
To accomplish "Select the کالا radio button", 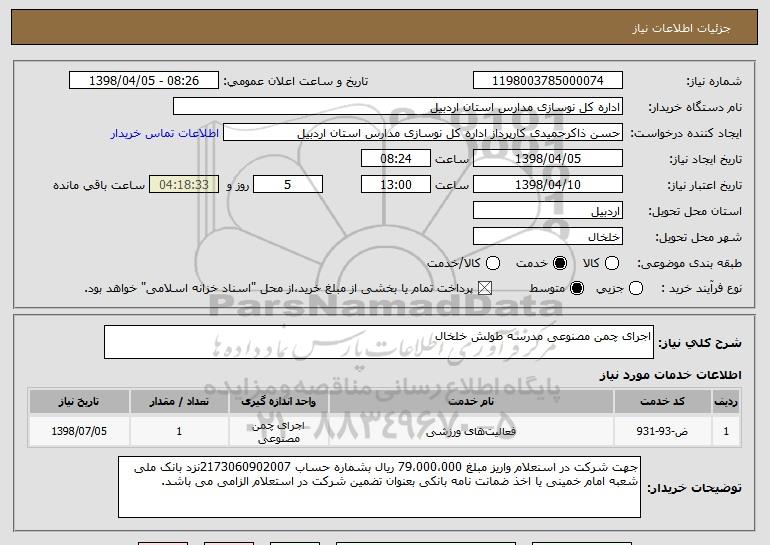I will [x=611, y=263].
